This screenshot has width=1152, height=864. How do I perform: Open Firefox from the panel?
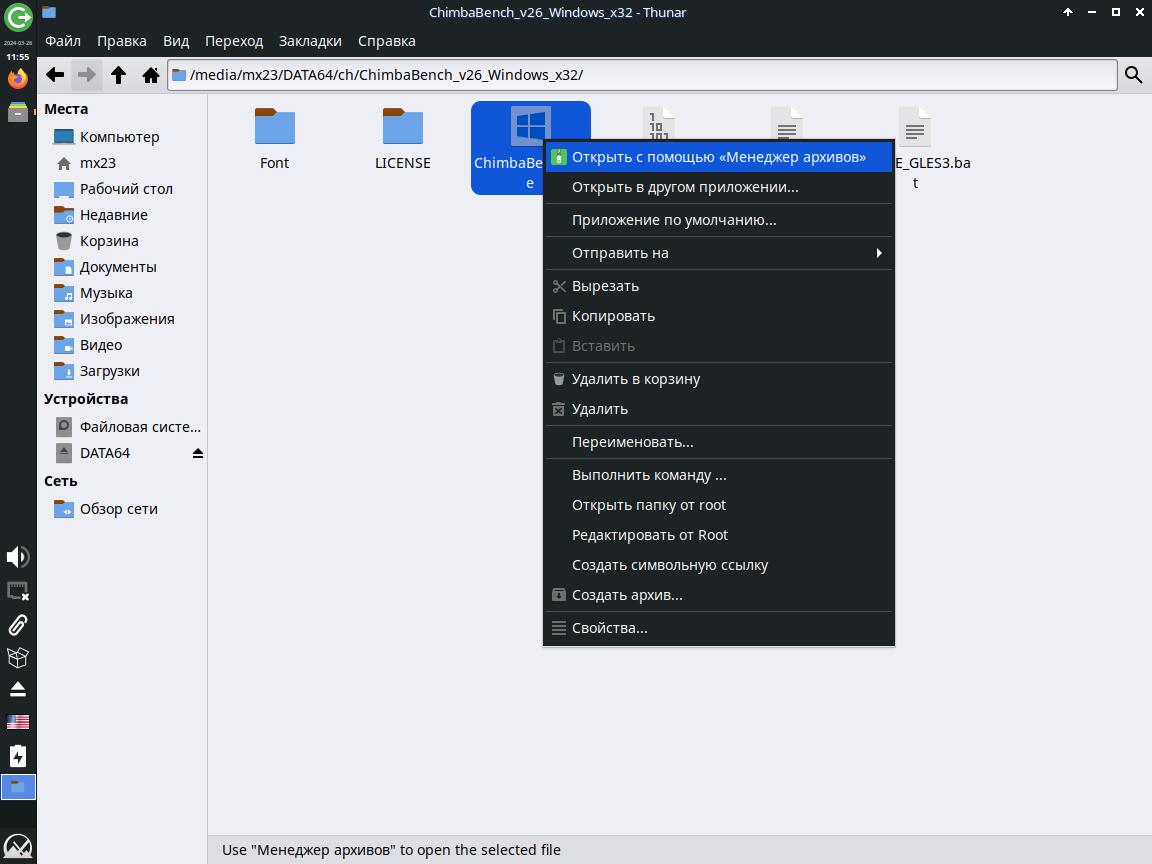point(18,78)
